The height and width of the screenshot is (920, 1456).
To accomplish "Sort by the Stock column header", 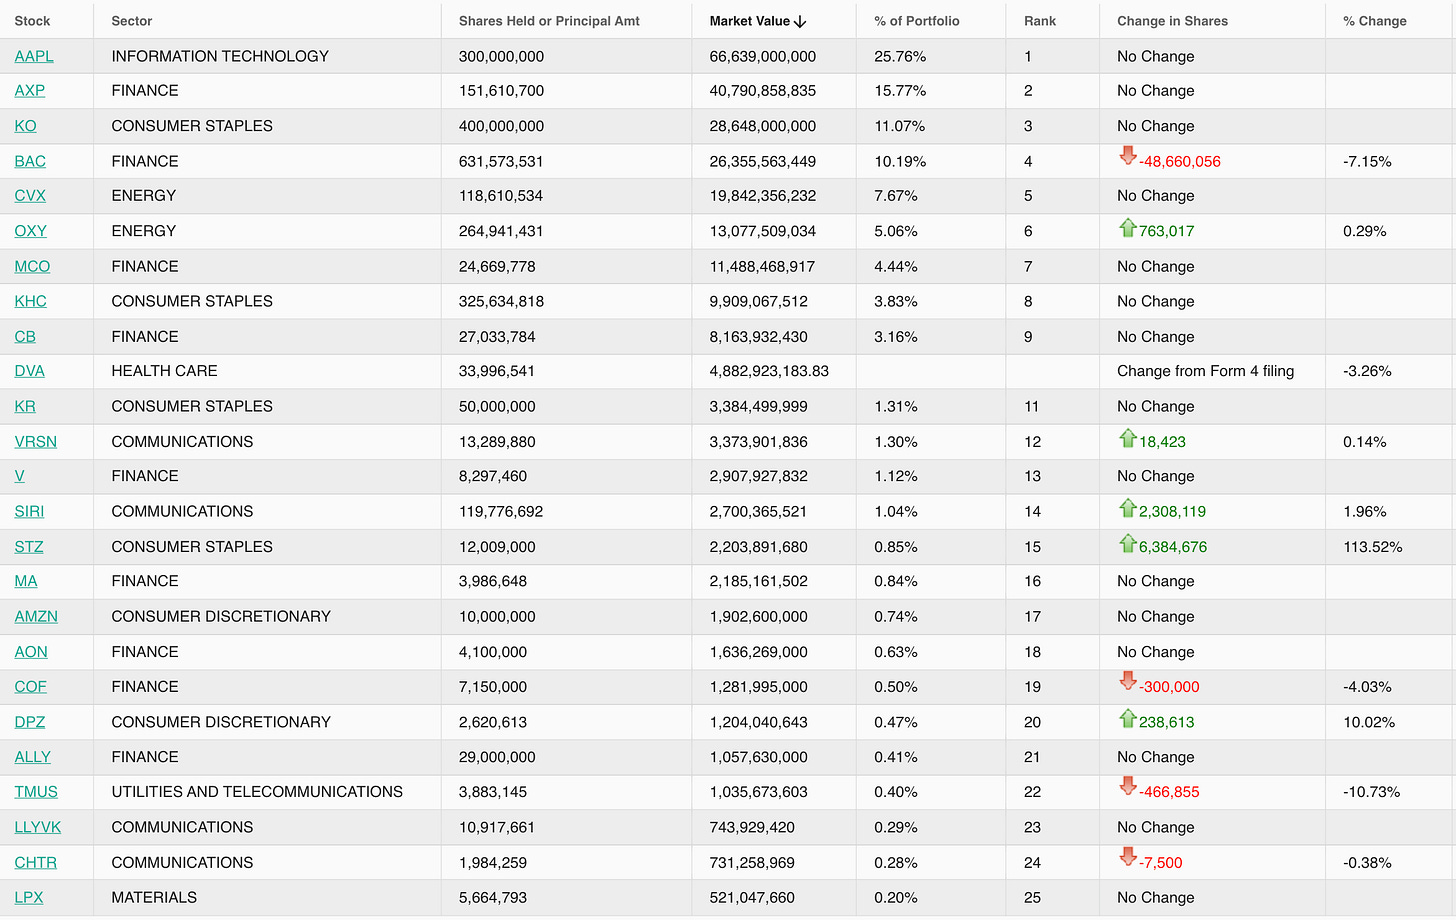I will [32, 21].
